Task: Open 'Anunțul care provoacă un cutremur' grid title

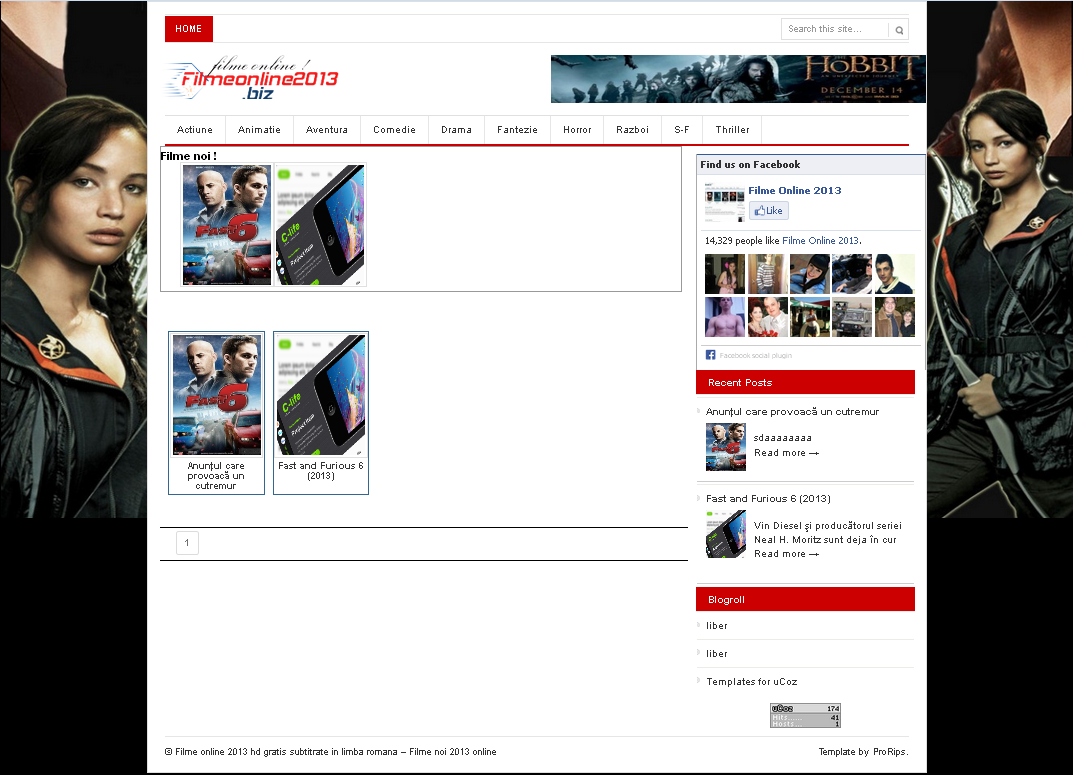Action: 216,475
